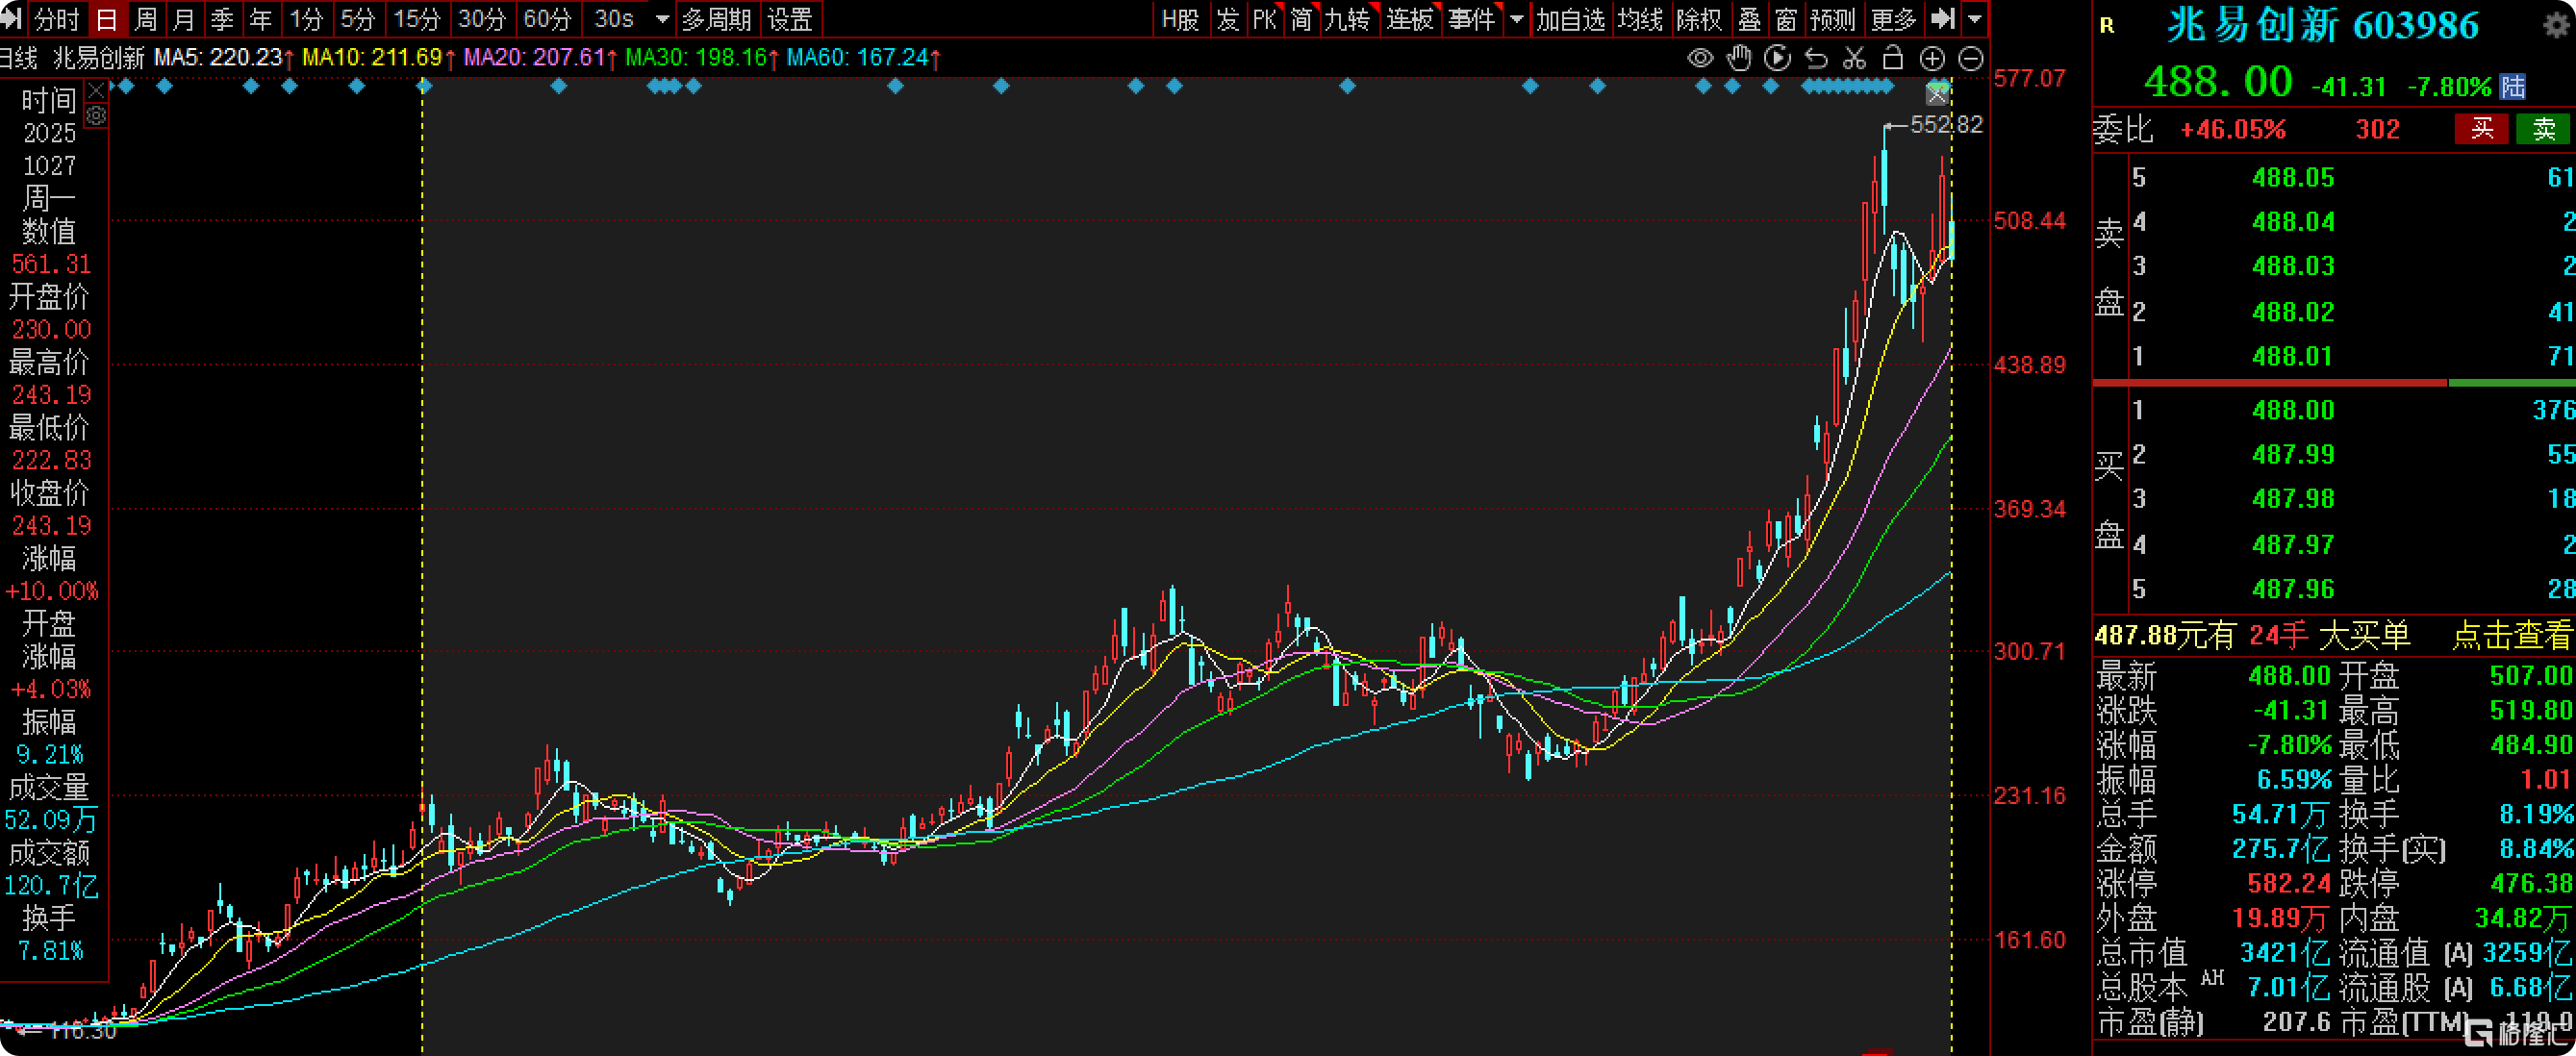Switch to the 月 monthly tab
The width and height of the screenshot is (2576, 1056).
(183, 19)
